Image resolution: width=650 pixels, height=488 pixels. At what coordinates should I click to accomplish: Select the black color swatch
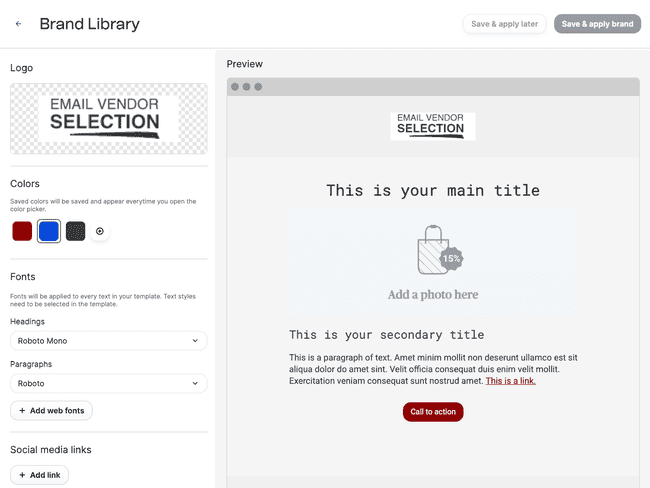(x=75, y=231)
